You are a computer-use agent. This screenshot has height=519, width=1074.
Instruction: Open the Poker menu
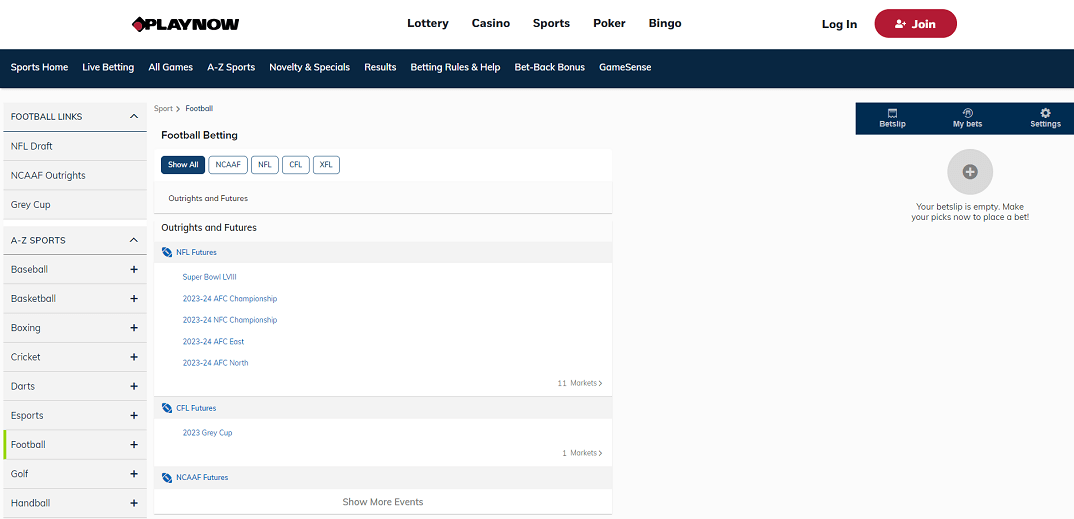609,23
